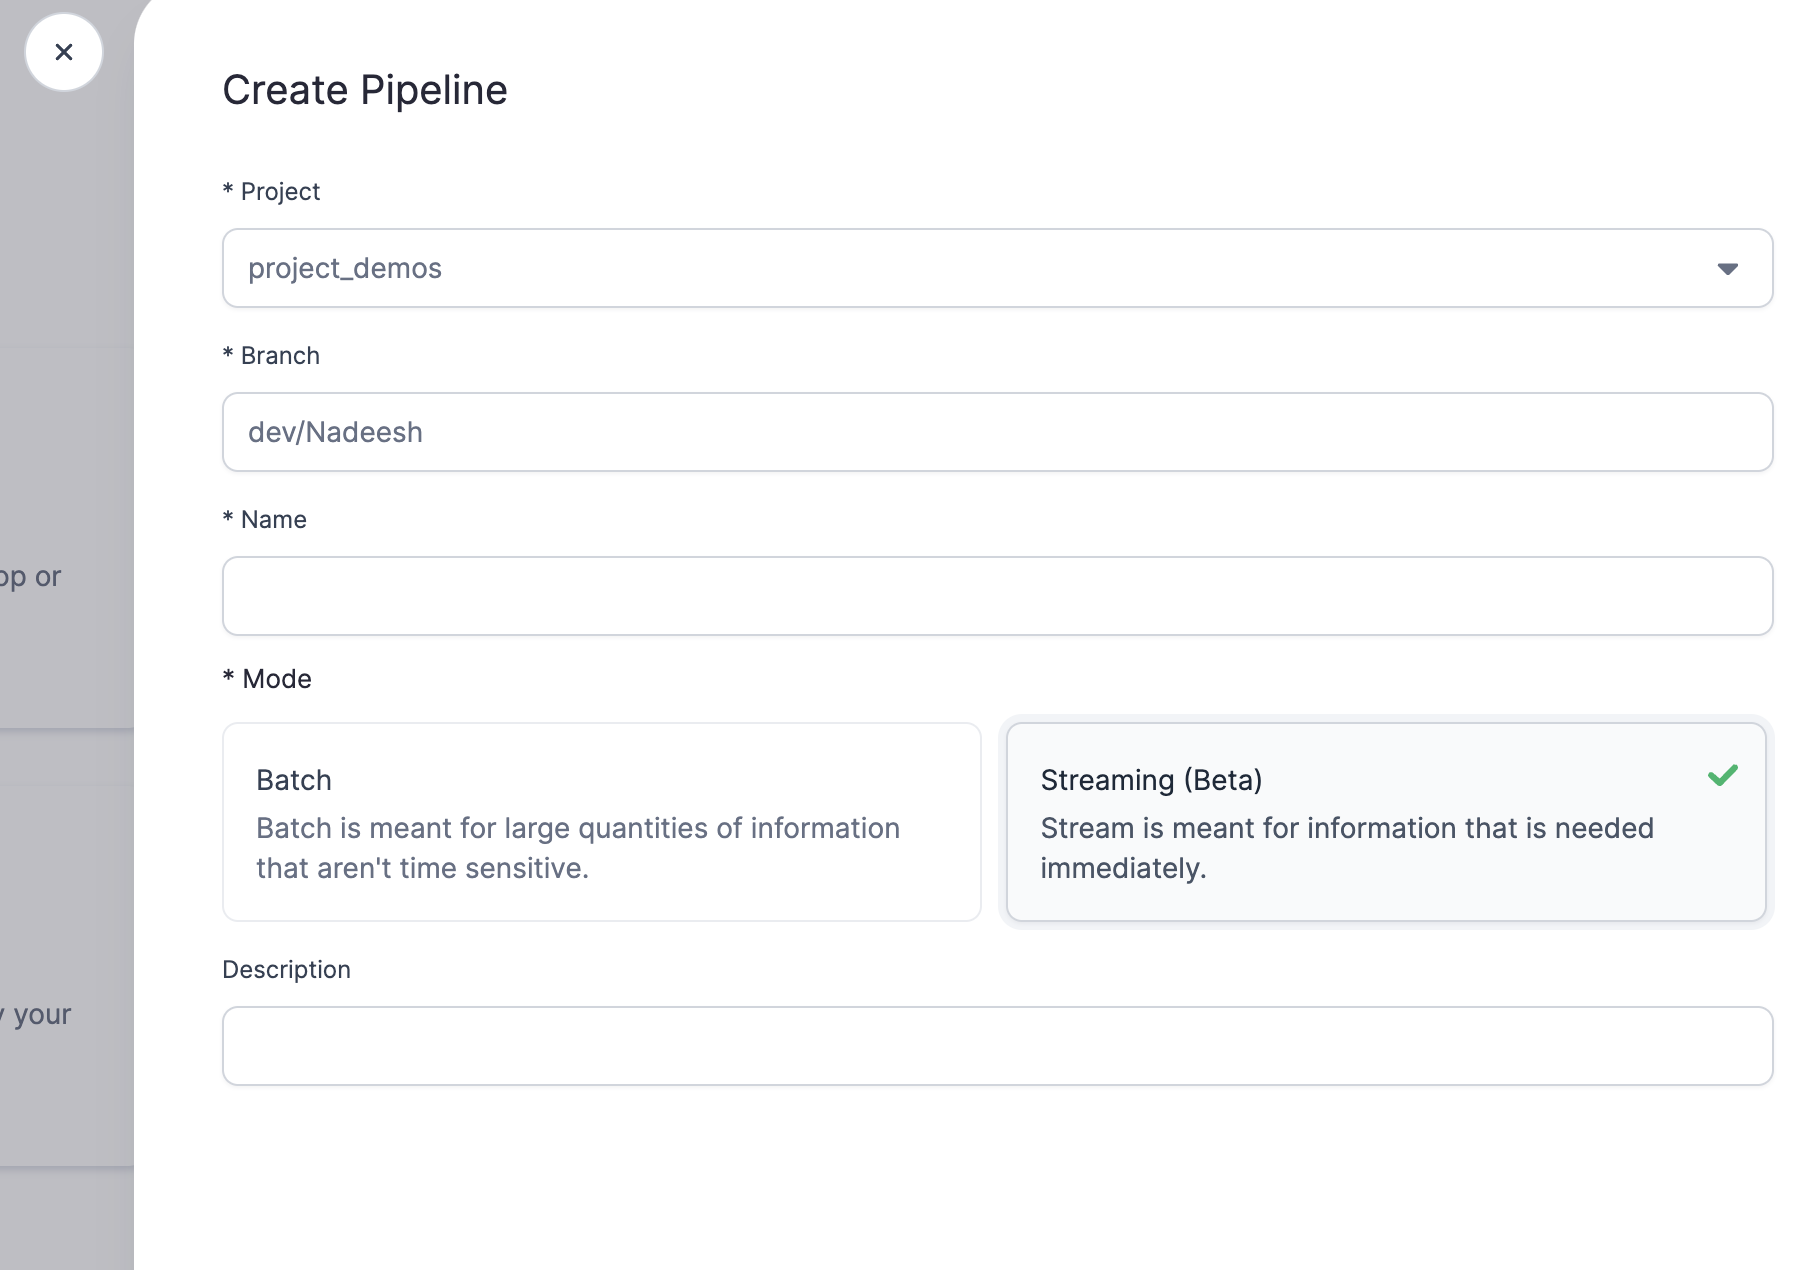Click the Name field label

click(x=264, y=519)
